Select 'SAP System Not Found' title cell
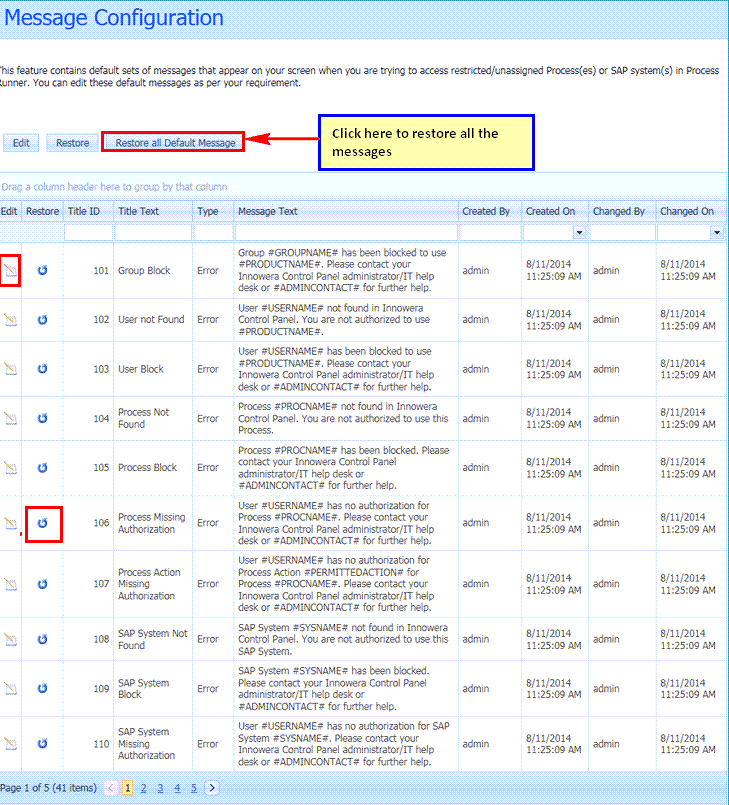Viewport: 729px width, 805px height. coord(153,639)
